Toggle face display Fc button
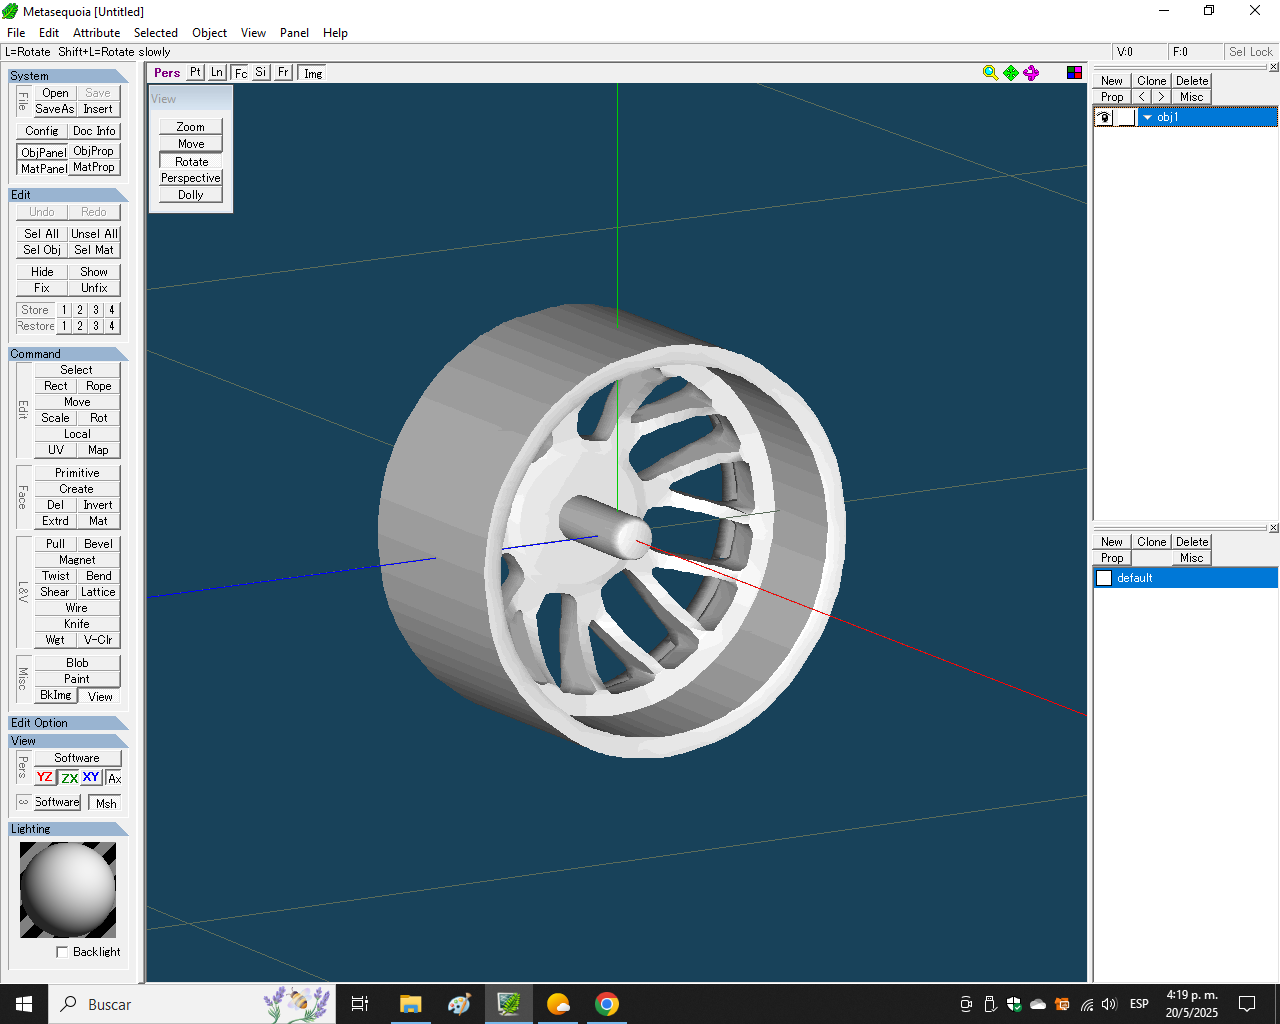 (240, 73)
